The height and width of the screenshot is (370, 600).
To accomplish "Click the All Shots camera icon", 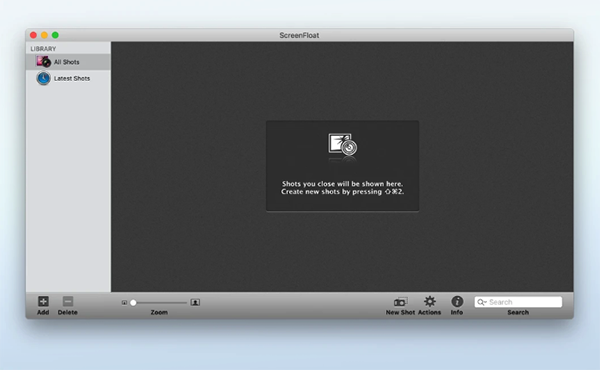I will (43, 61).
